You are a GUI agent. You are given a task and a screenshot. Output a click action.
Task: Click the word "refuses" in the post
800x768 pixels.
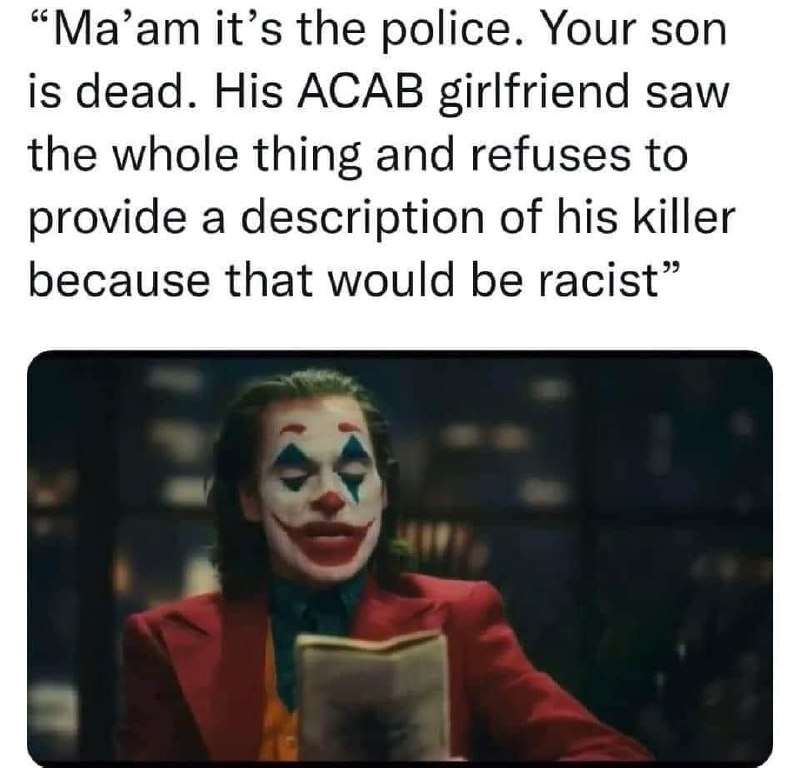pos(549,156)
